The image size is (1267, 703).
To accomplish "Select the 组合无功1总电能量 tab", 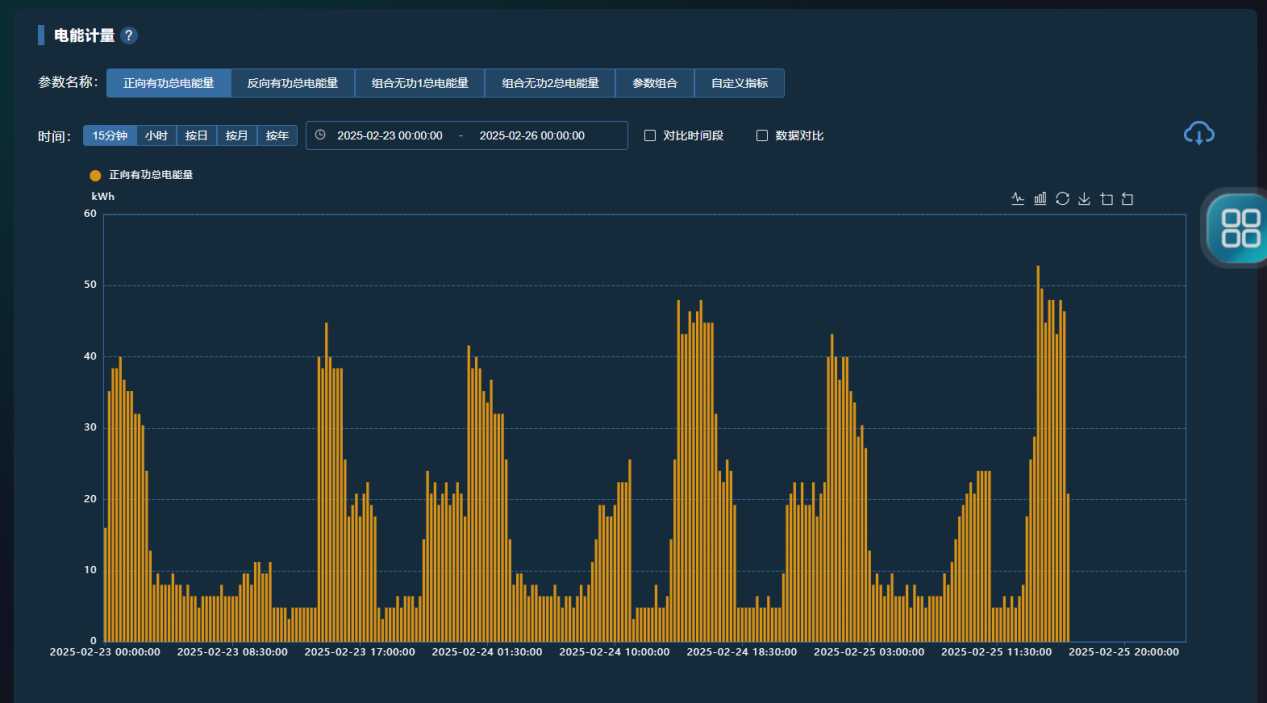I will coord(420,83).
